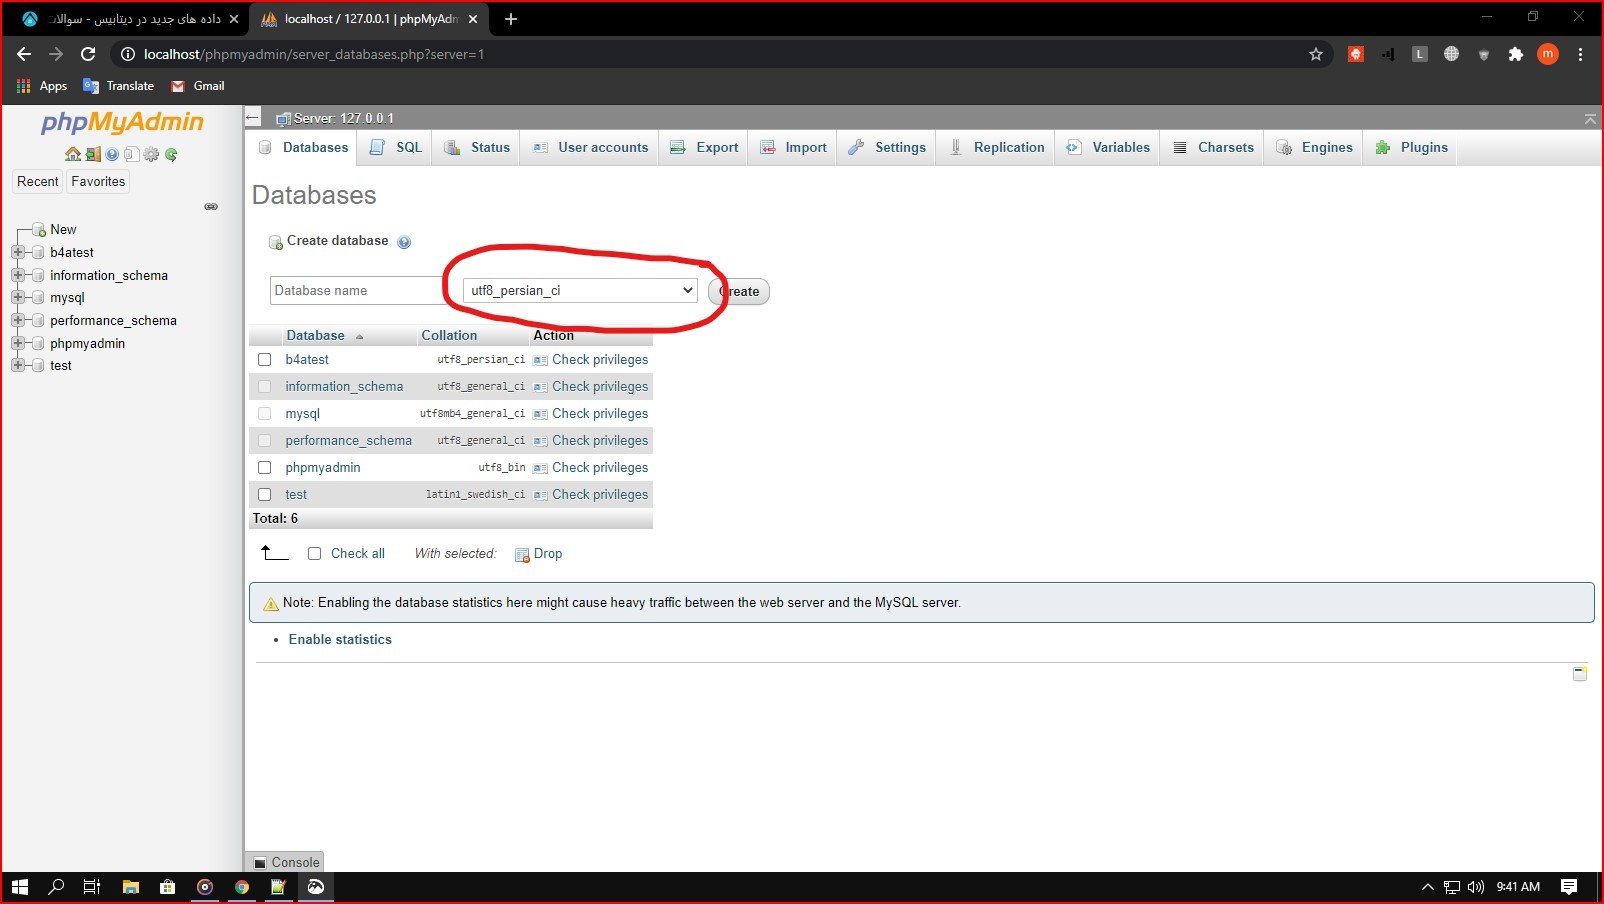The image size is (1604, 904).
Task: Click the link chain icon in sidebar
Action: coord(211,207)
